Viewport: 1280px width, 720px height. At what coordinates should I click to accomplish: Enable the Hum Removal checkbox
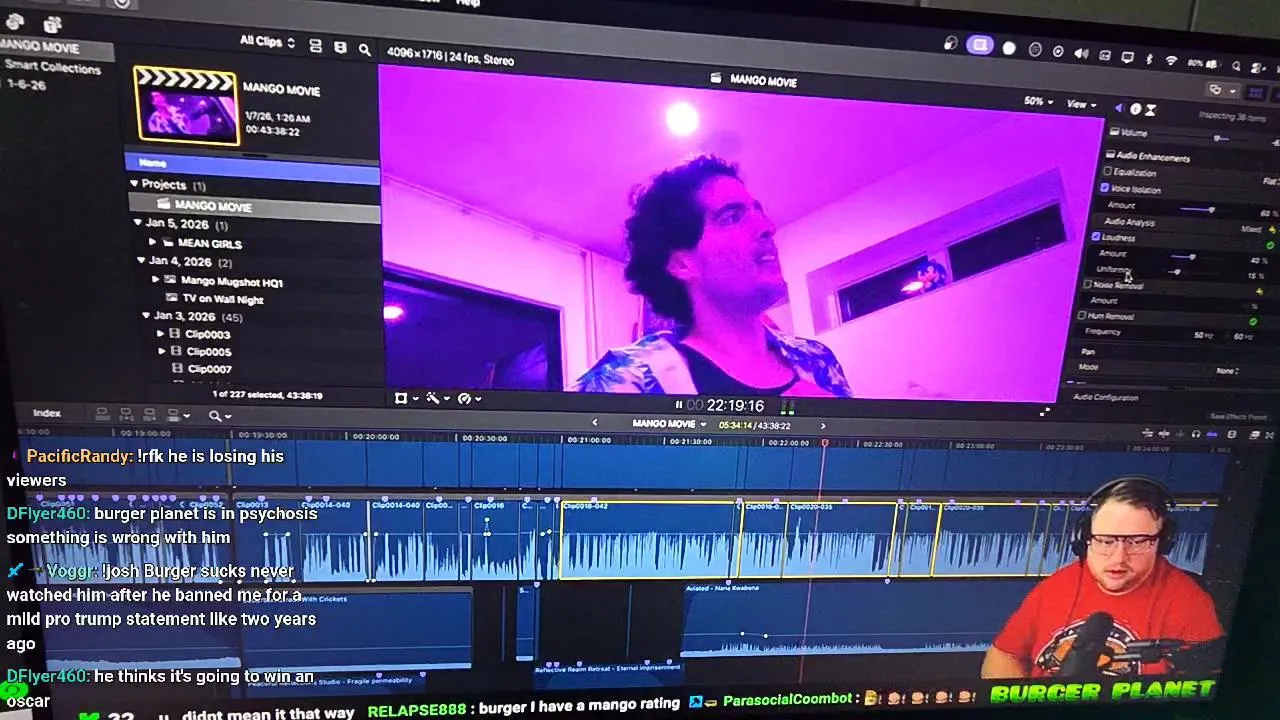1082,315
